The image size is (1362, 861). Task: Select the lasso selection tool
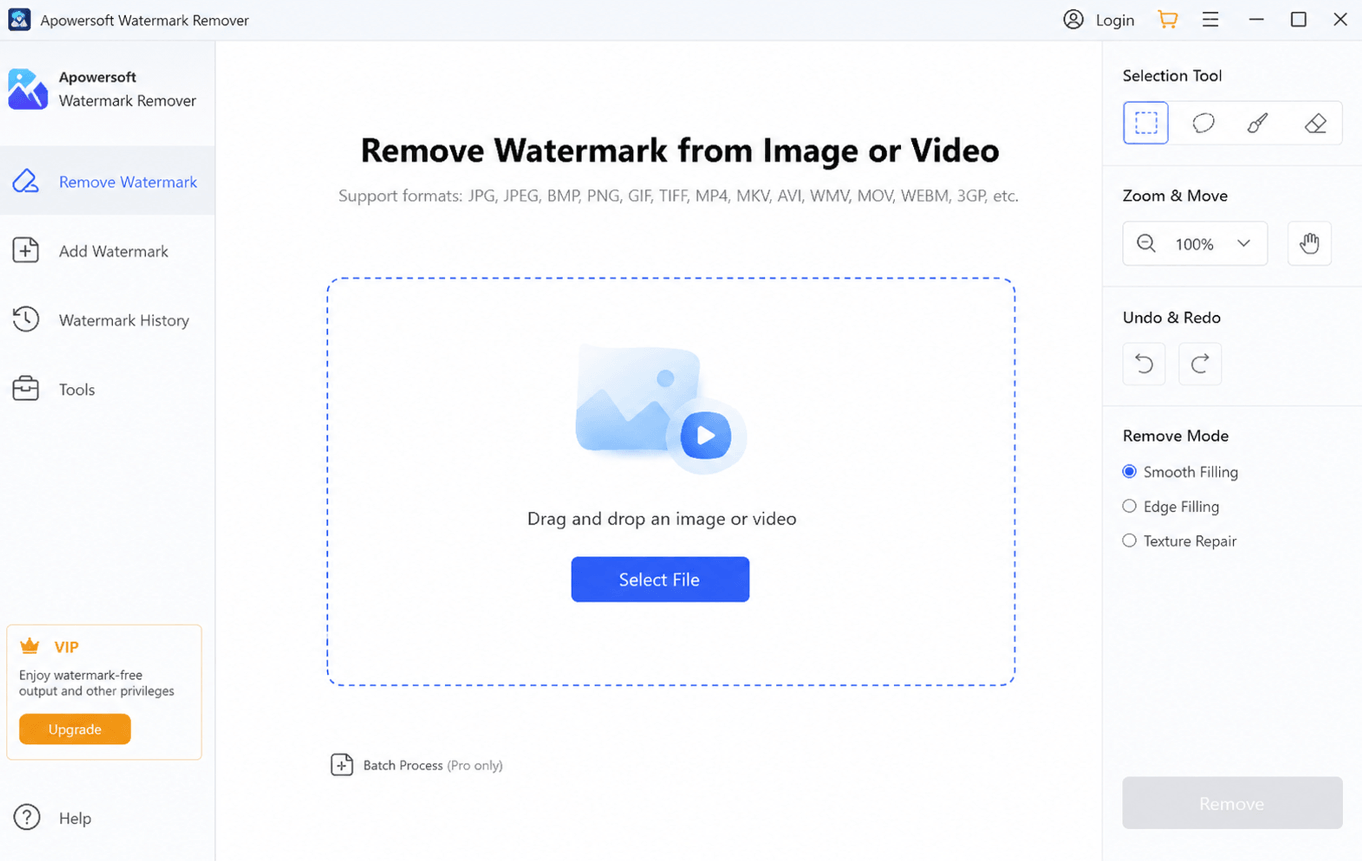pos(1203,123)
